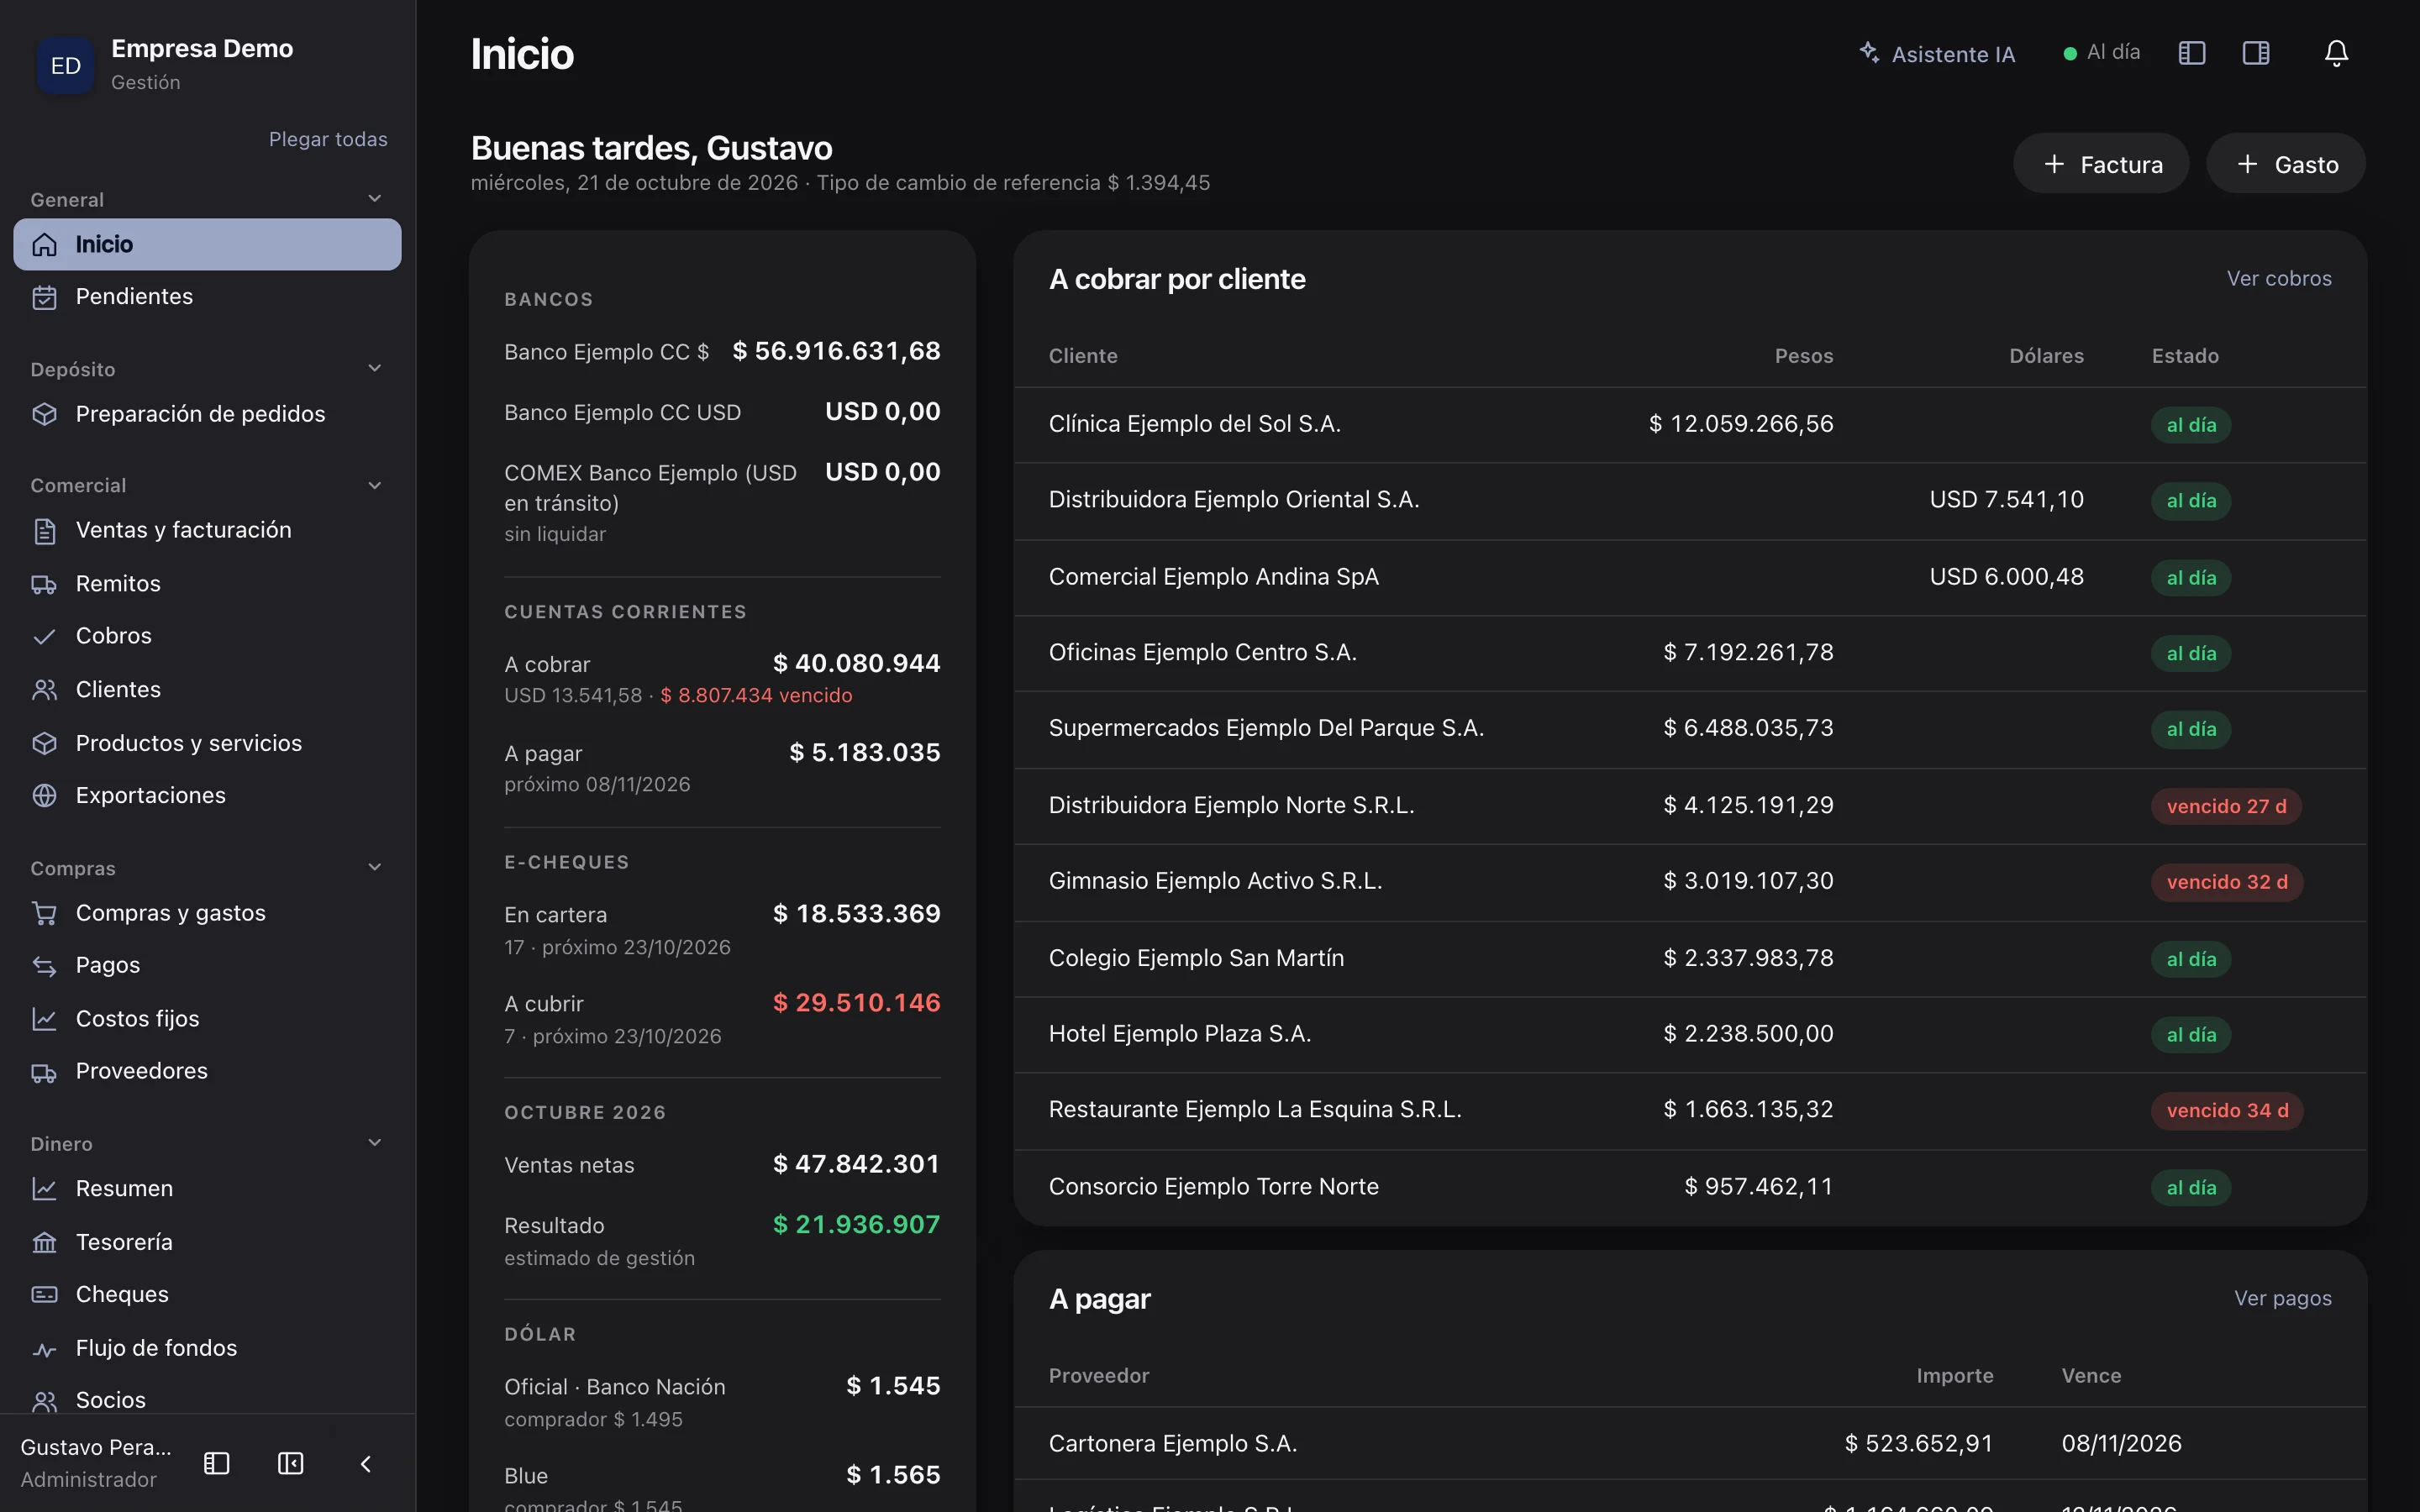The image size is (2420, 1512).
Task: Open the notifications bell
Action: [x=2336, y=53]
